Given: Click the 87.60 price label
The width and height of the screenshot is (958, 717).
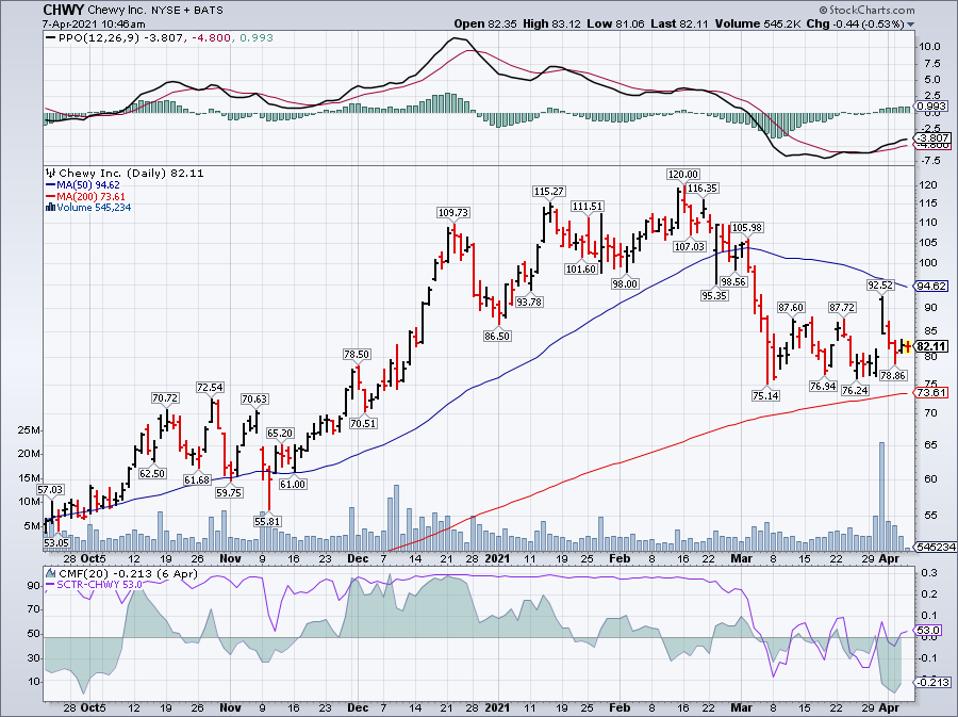Looking at the screenshot, I should tap(791, 307).
